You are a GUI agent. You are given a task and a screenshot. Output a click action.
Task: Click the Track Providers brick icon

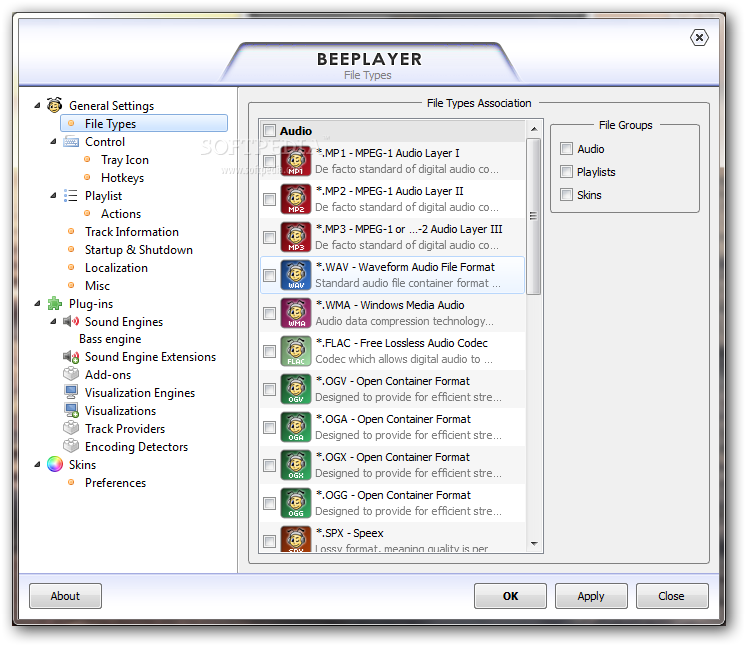click(x=71, y=428)
